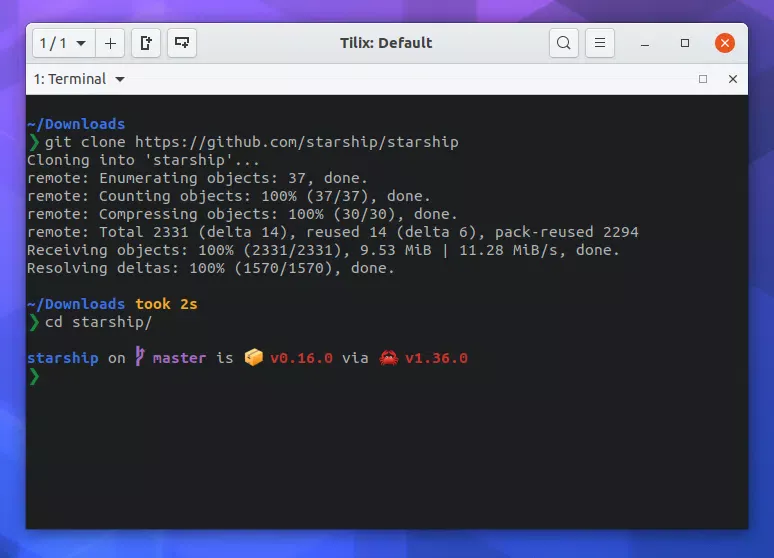Add a new terminal below
This screenshot has height=558, width=774.
coord(182,43)
